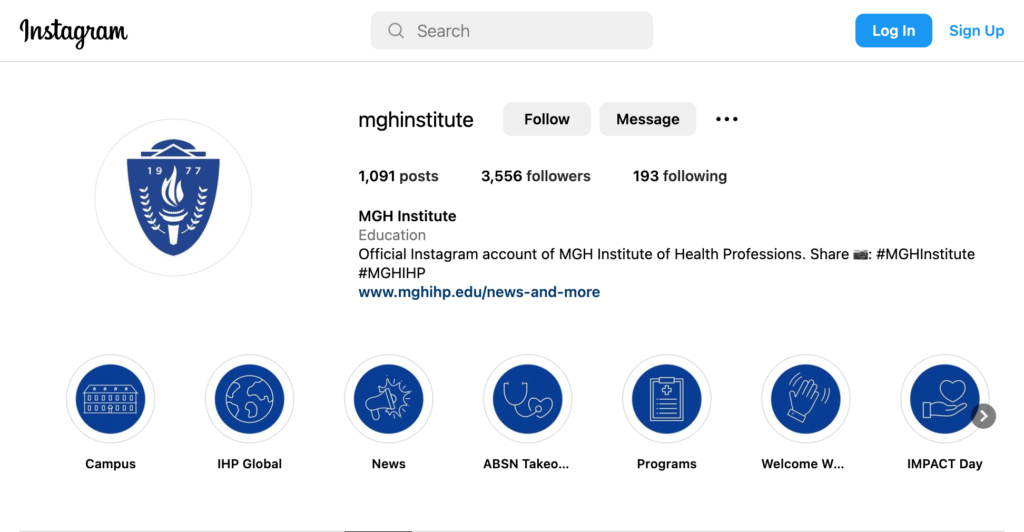This screenshot has width=1024, height=532.
Task: Open the three-dot options menu
Action: 727,119
